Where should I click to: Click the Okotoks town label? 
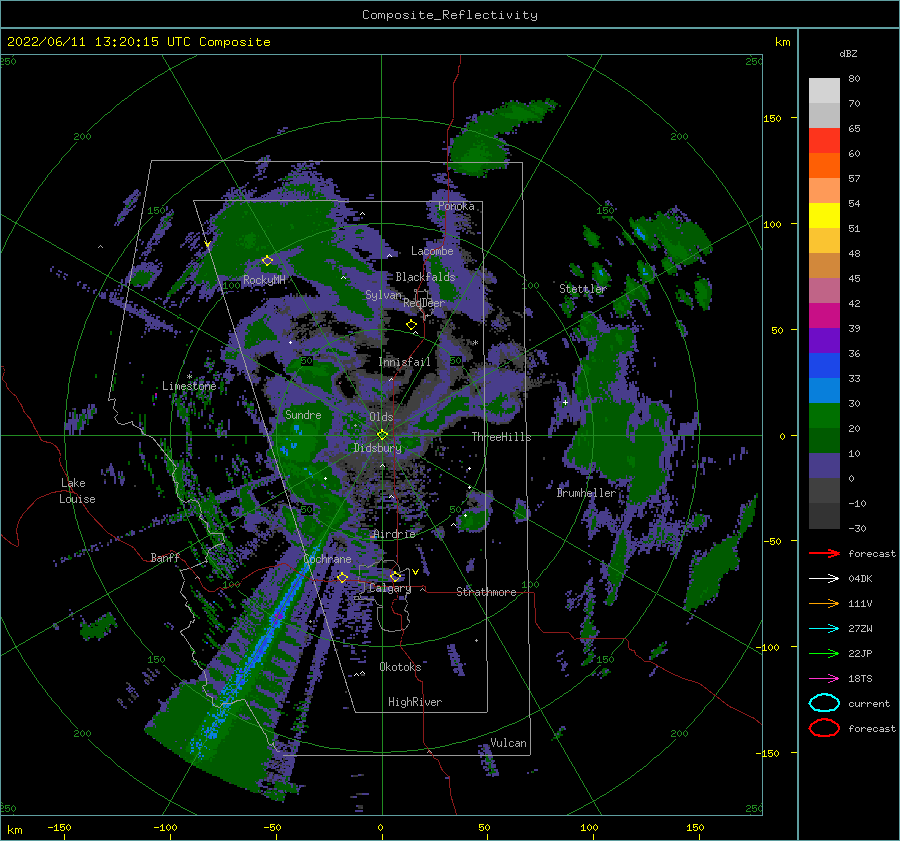point(400,667)
